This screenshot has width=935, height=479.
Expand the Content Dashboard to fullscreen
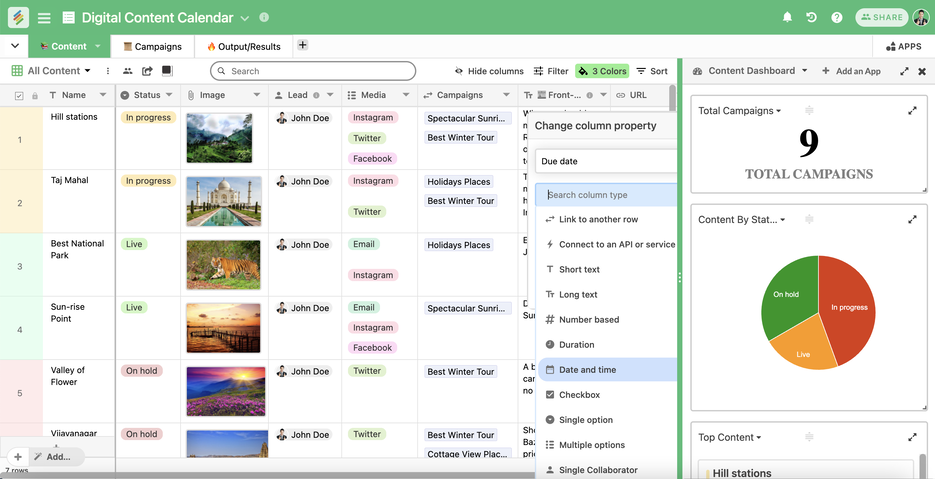904,71
